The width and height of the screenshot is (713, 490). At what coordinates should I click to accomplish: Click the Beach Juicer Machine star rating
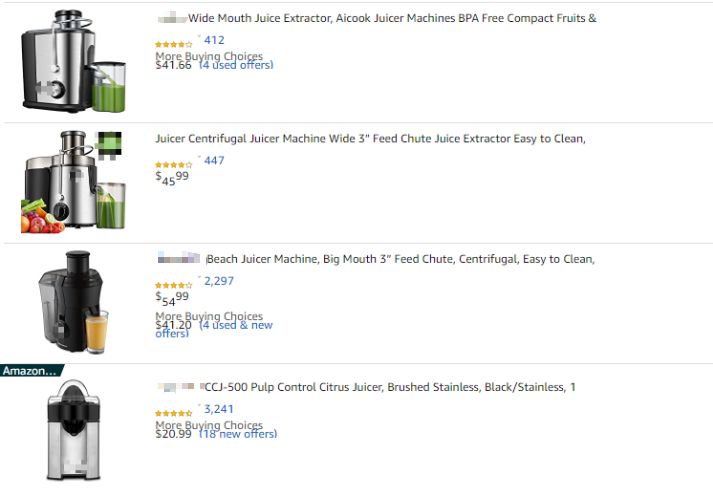pyautogui.click(x=173, y=285)
